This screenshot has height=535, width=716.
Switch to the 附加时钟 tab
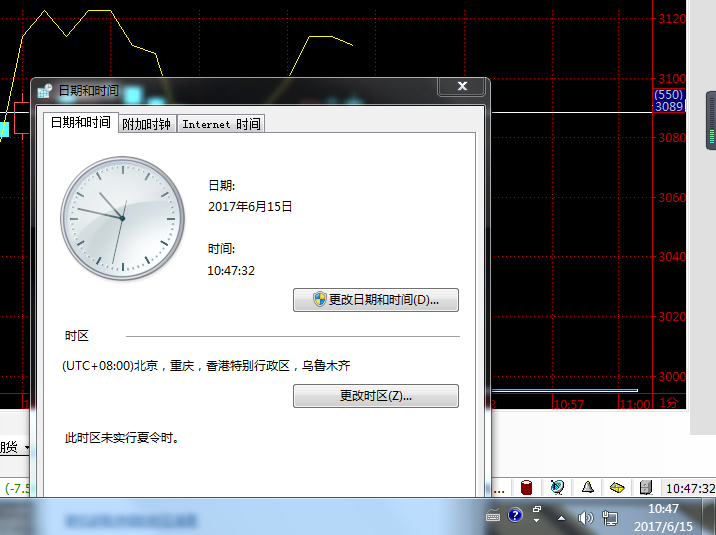[147, 124]
